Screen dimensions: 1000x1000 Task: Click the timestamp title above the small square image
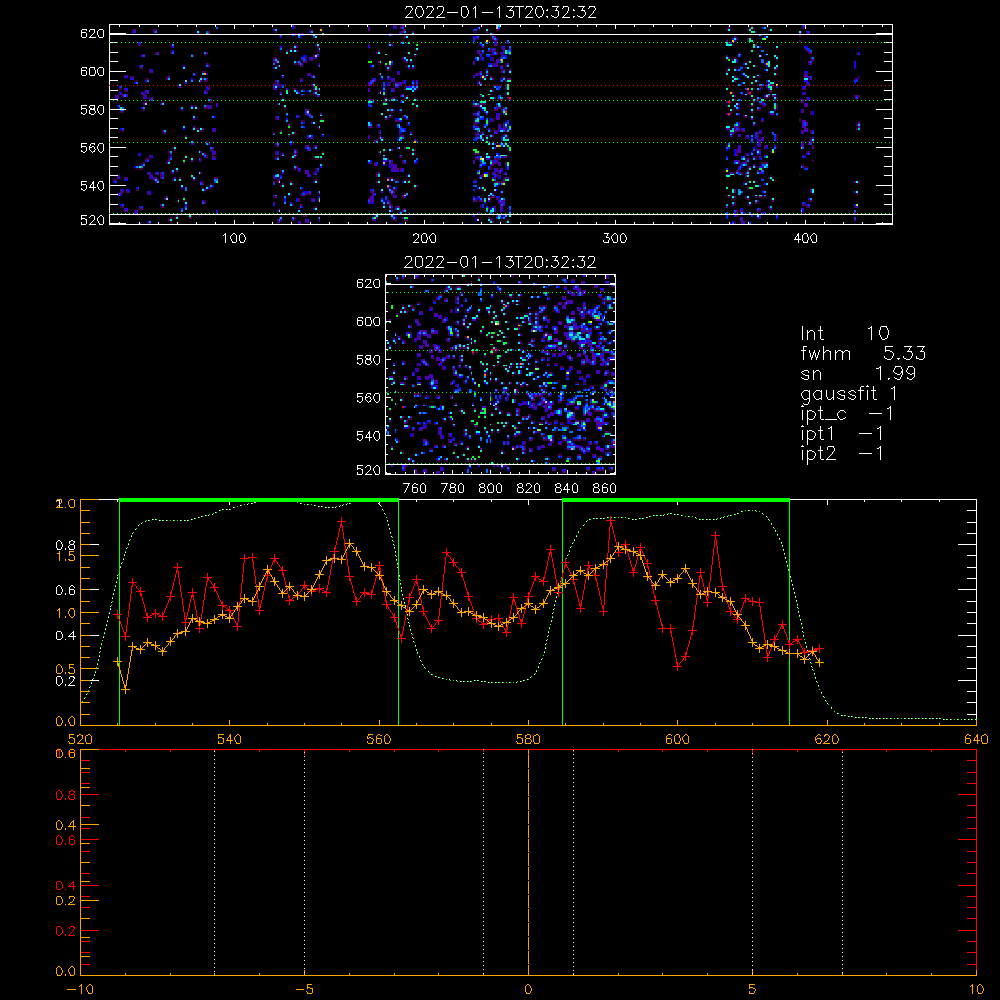click(x=500, y=262)
